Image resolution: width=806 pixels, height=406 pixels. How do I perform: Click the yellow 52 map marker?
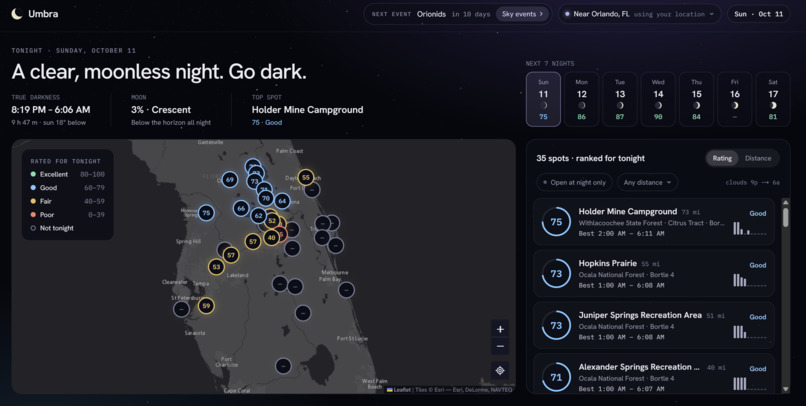(x=272, y=220)
